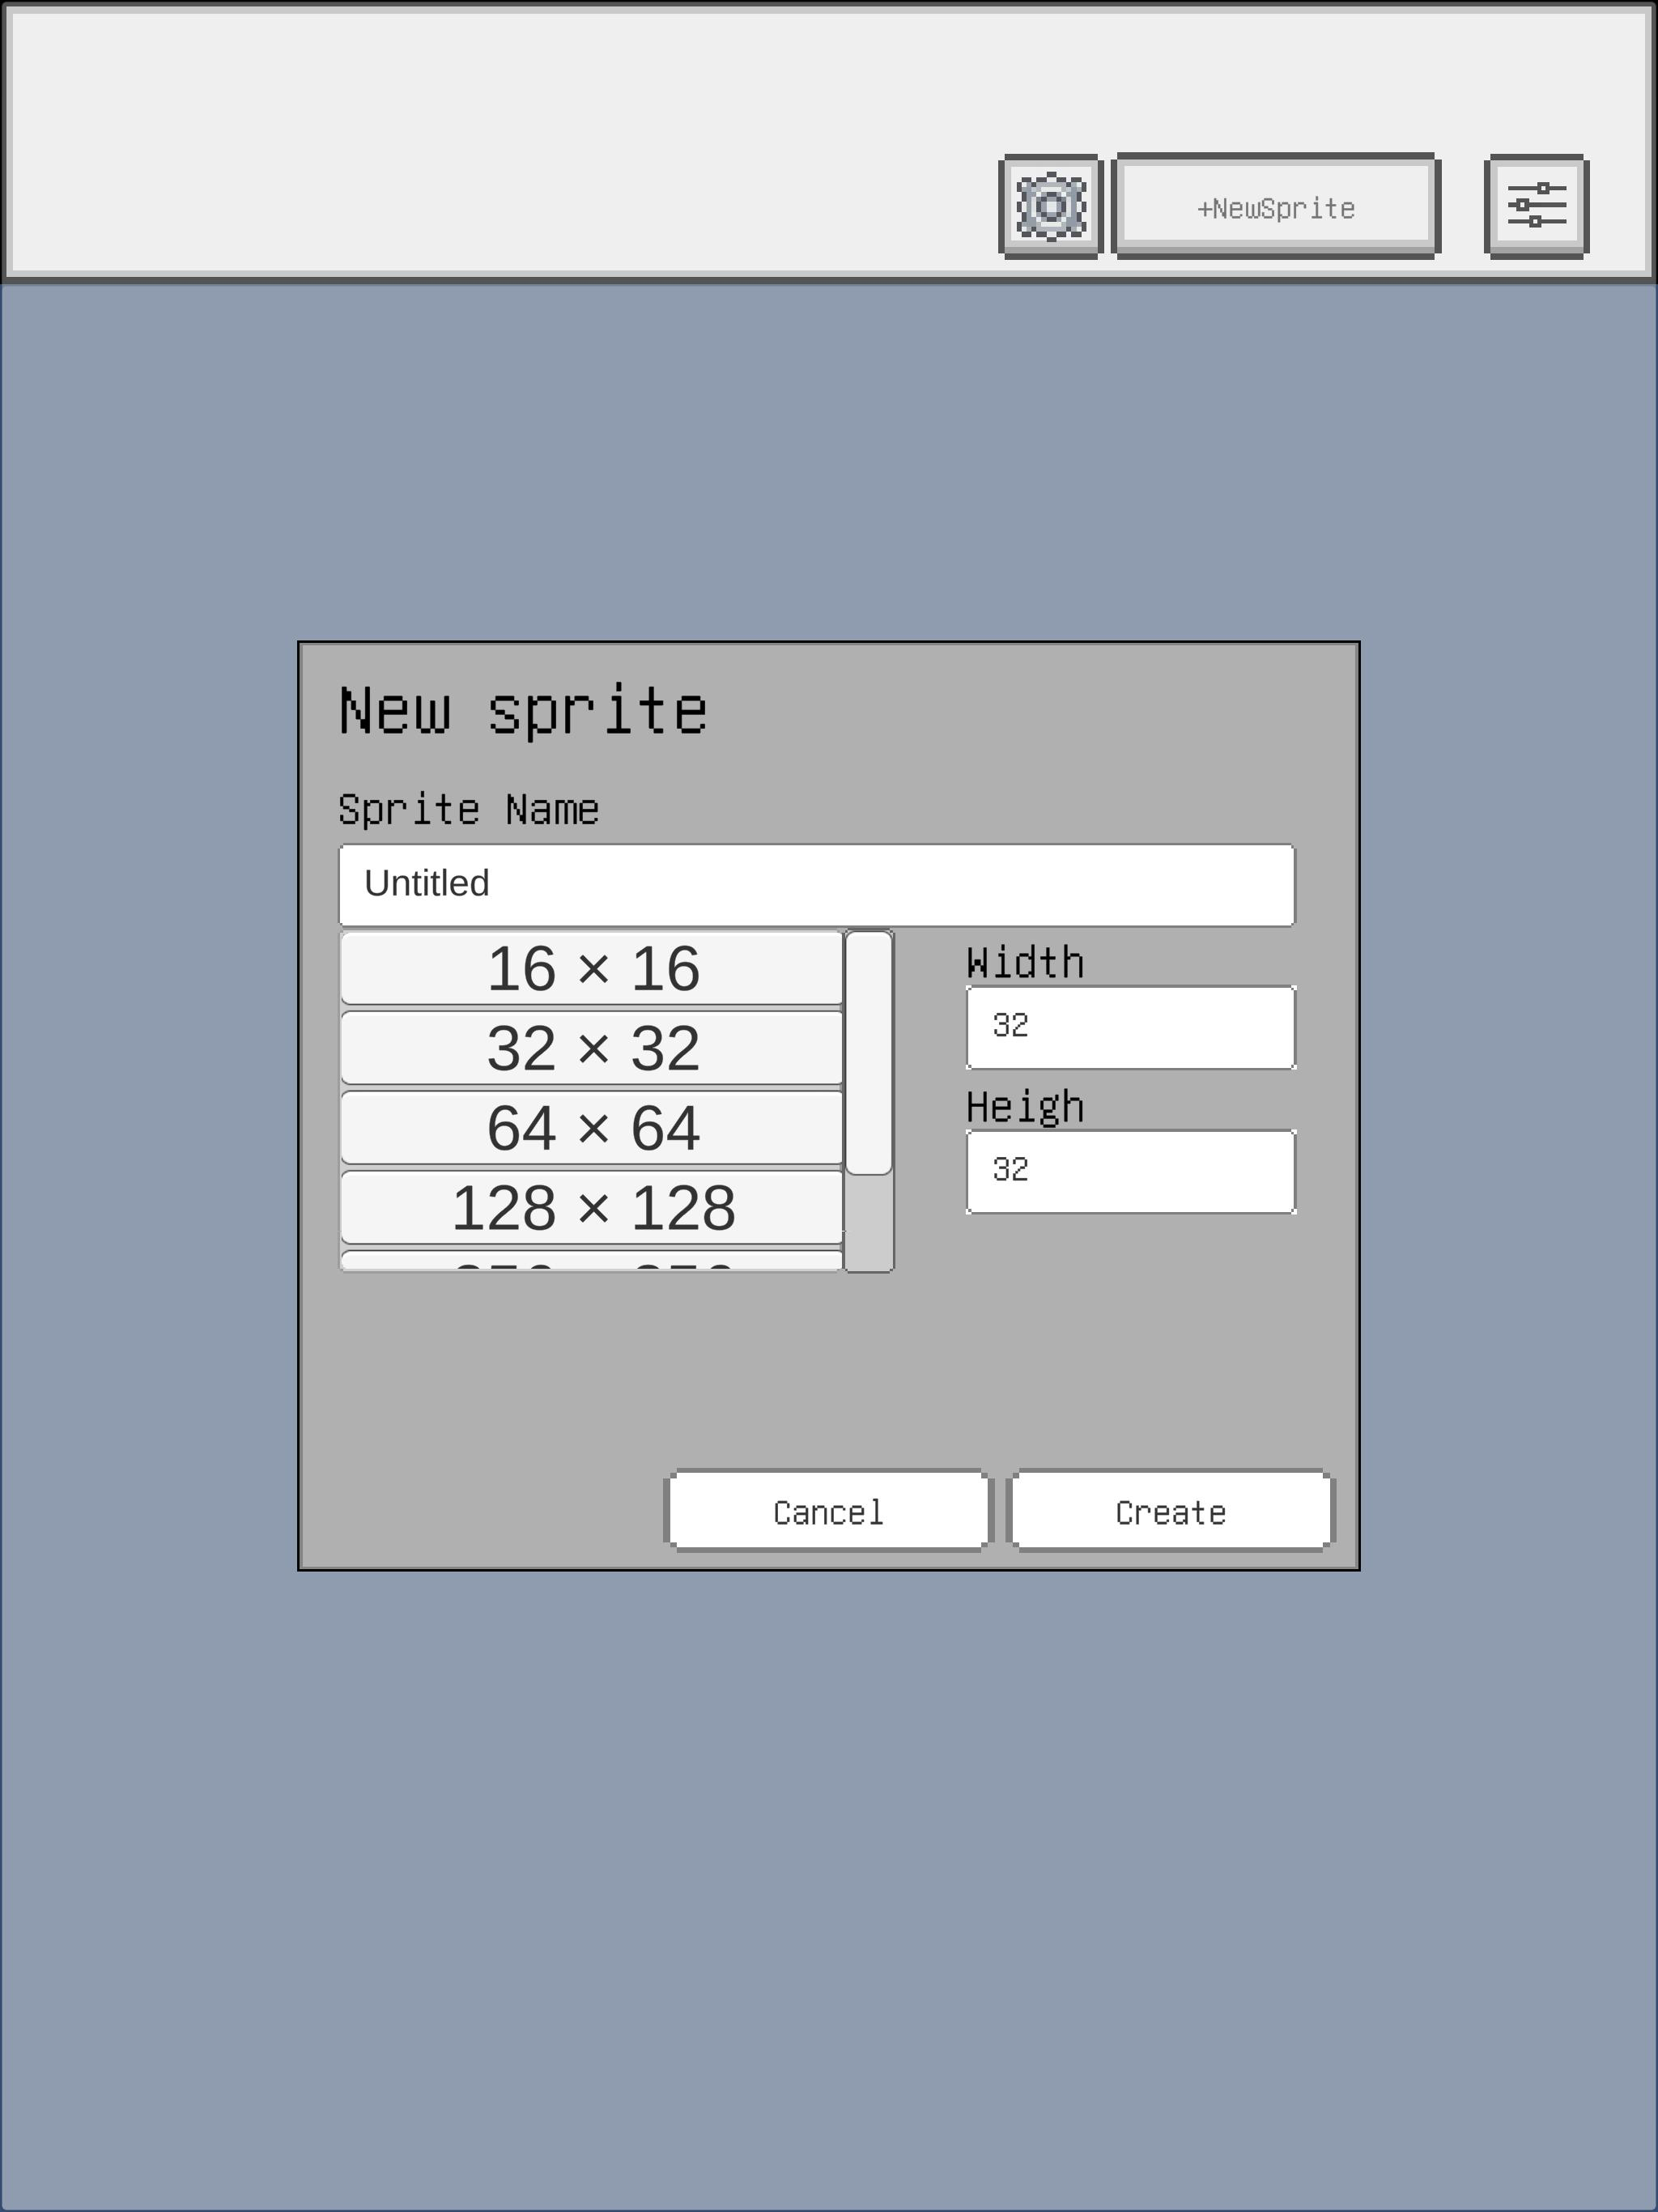Focus the Sprite Name field showing Untitled
The image size is (1658, 2212).
click(816, 884)
